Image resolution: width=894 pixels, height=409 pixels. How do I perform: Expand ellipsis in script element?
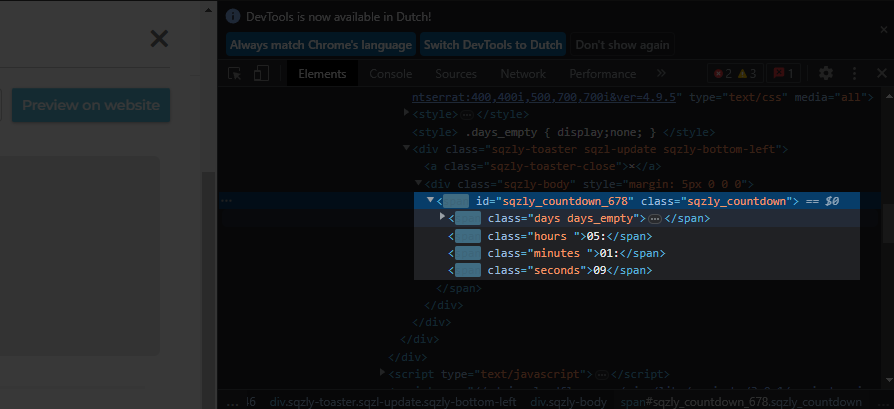pyautogui.click(x=601, y=375)
